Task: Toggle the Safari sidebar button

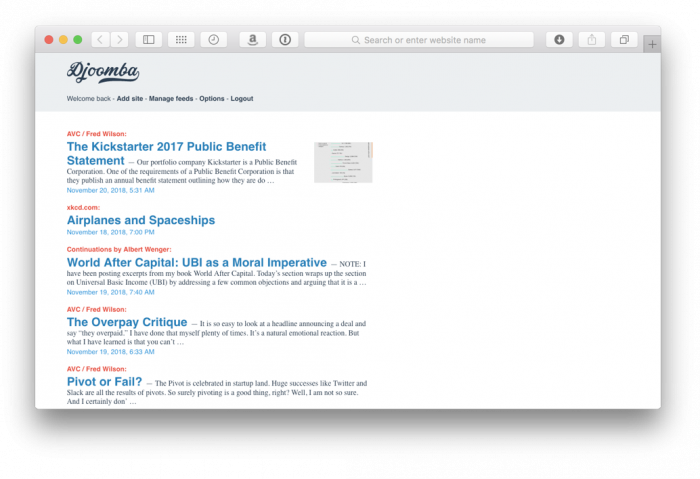Action: point(149,40)
